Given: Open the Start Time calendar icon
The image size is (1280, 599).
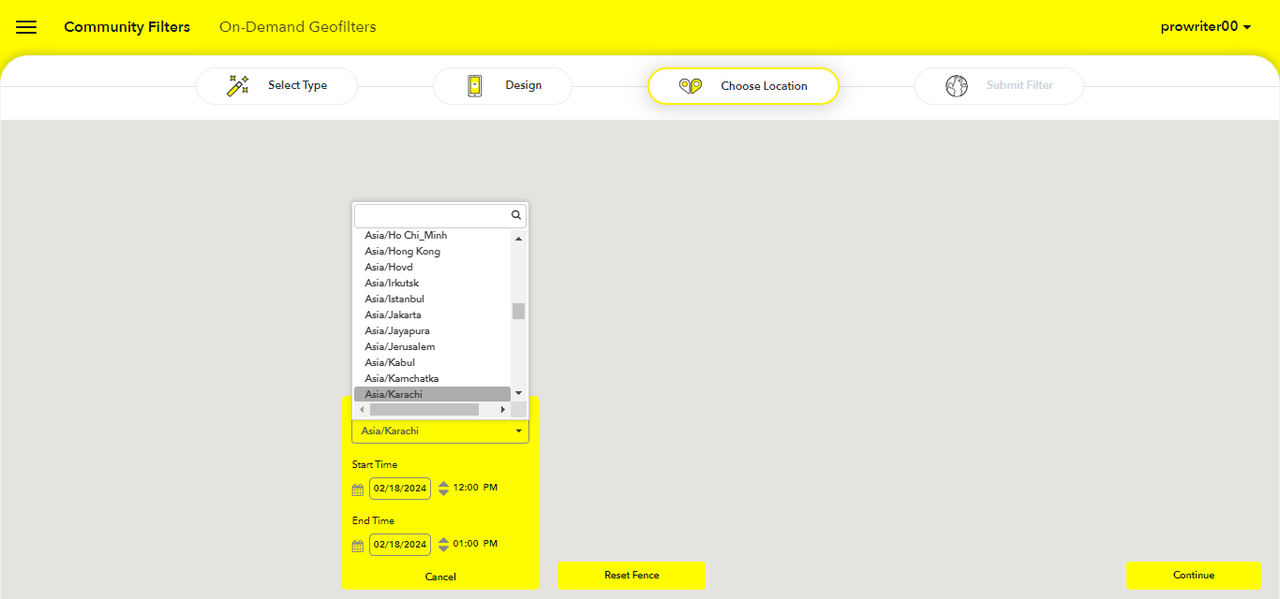Looking at the screenshot, I should click(358, 490).
